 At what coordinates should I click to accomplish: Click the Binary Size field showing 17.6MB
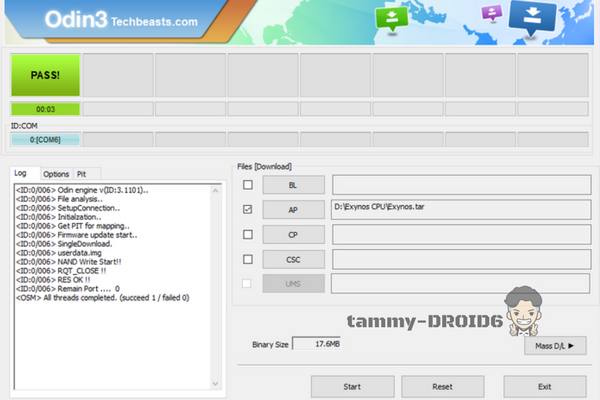coord(316,344)
